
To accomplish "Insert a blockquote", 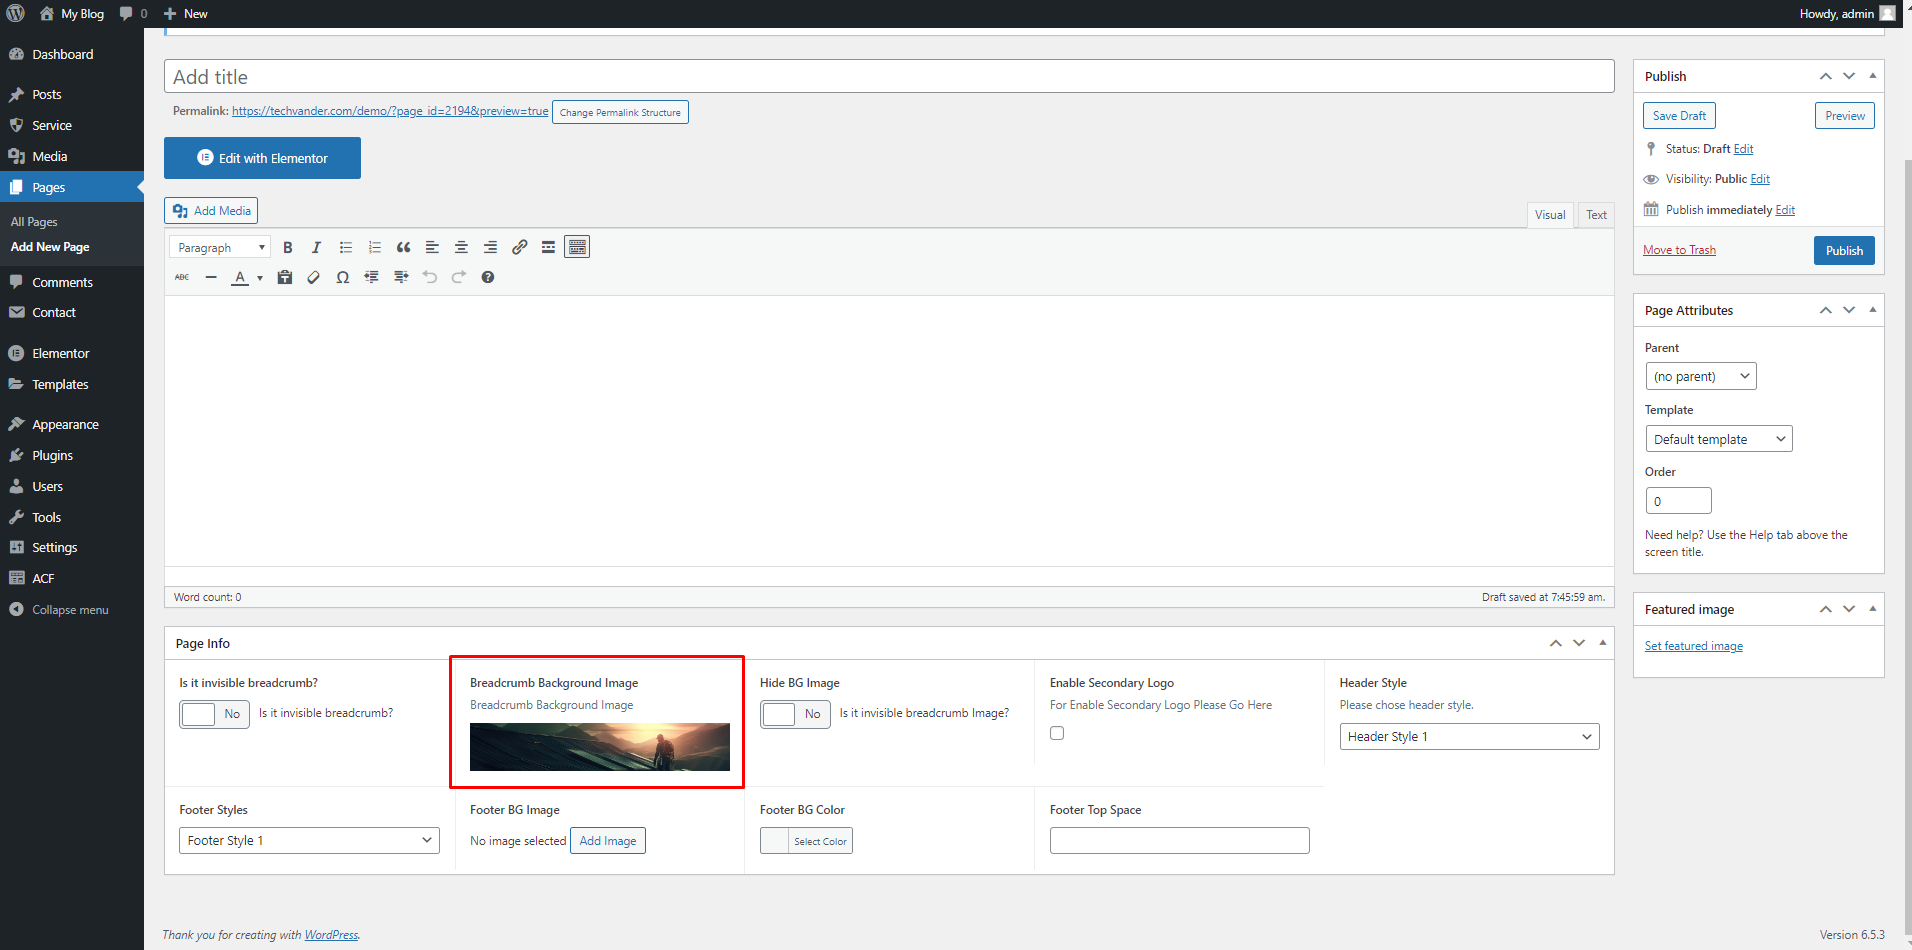I will (403, 248).
